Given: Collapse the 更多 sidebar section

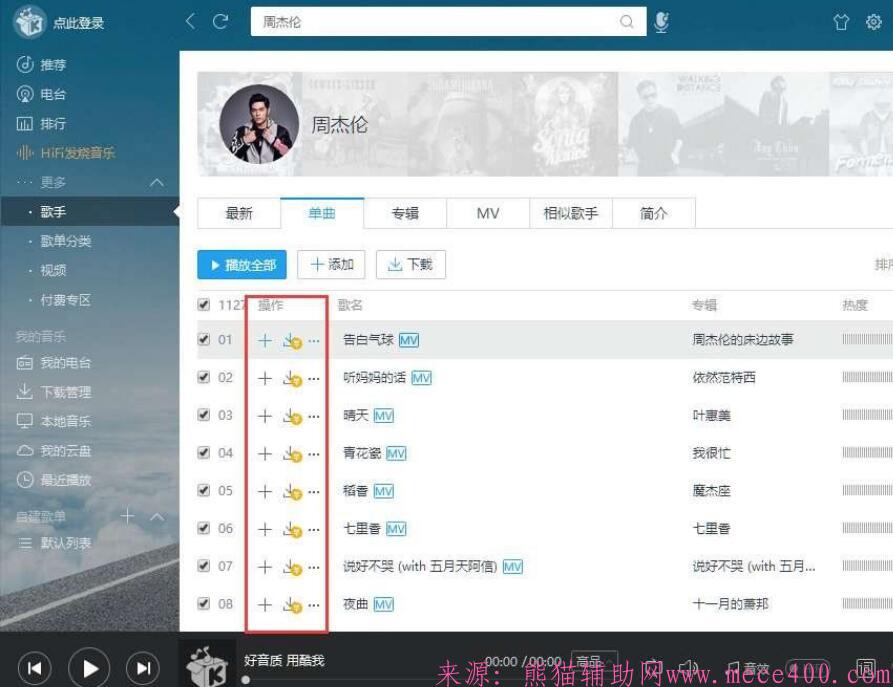Looking at the screenshot, I should click(x=155, y=182).
